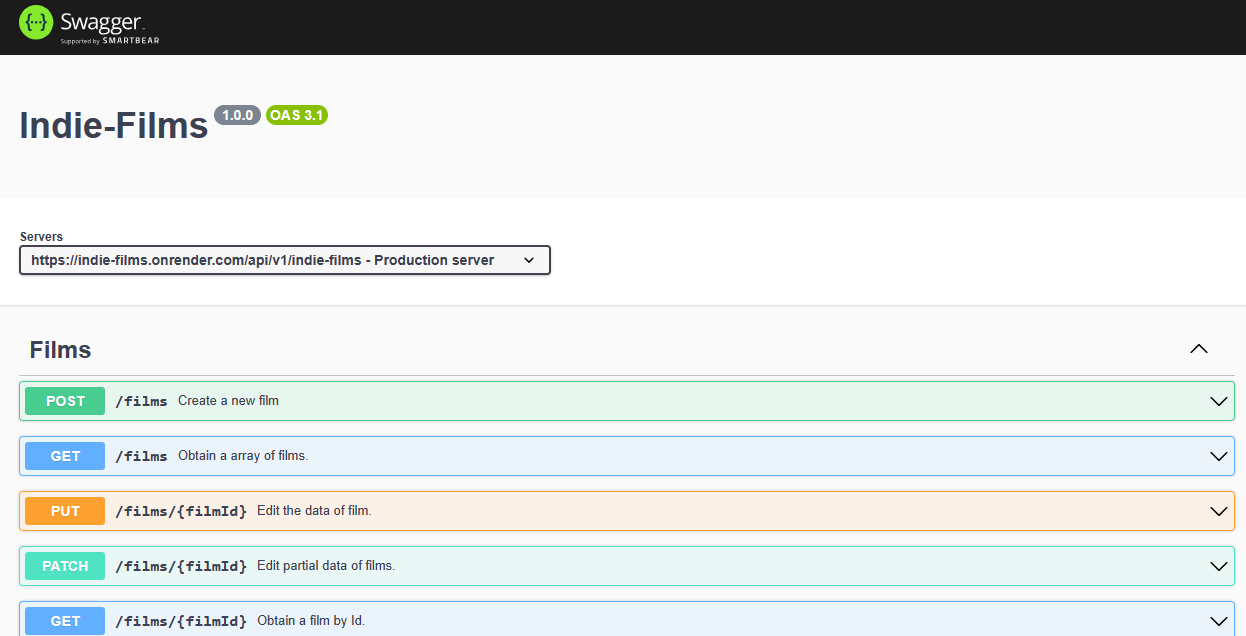Click 'Obtain a array of films' text
This screenshot has width=1246, height=636.
(243, 456)
